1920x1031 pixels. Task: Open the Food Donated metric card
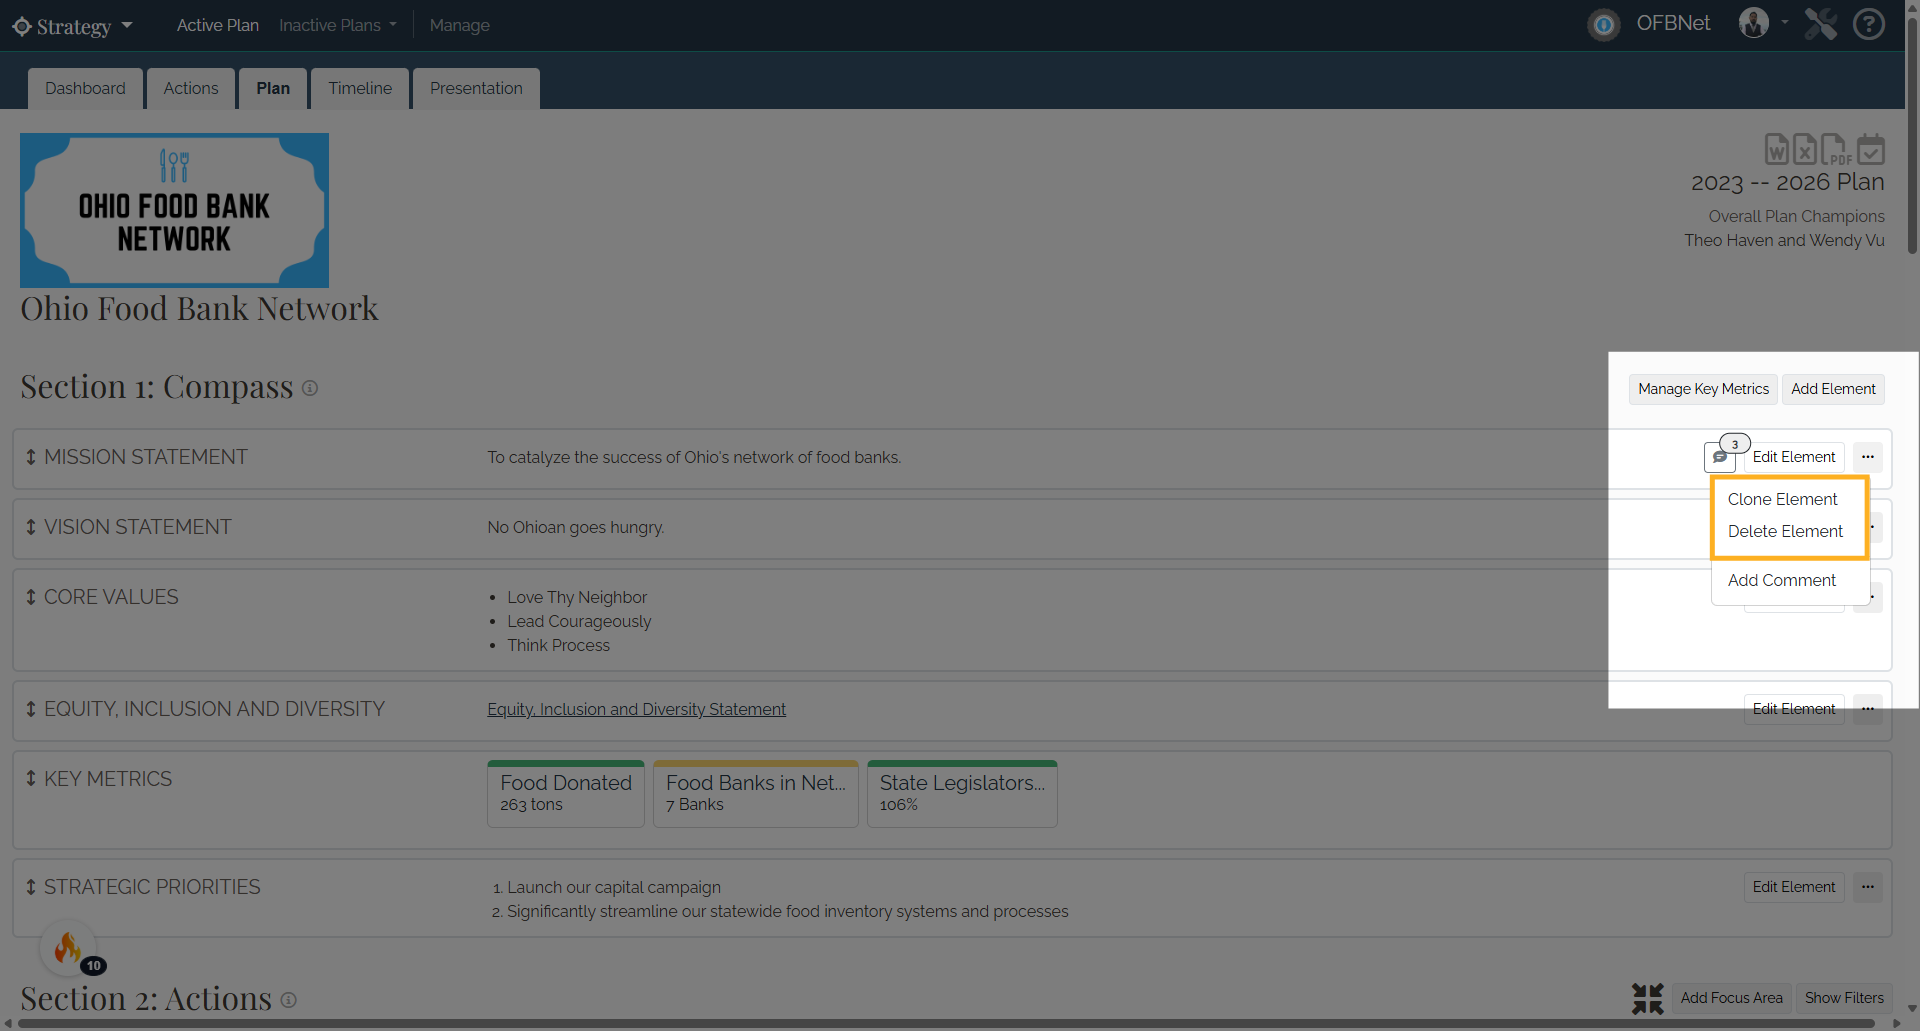coord(566,794)
